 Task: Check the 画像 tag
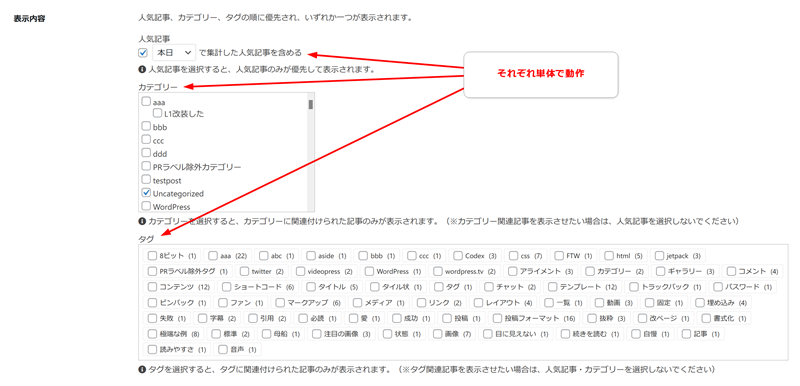point(437,334)
